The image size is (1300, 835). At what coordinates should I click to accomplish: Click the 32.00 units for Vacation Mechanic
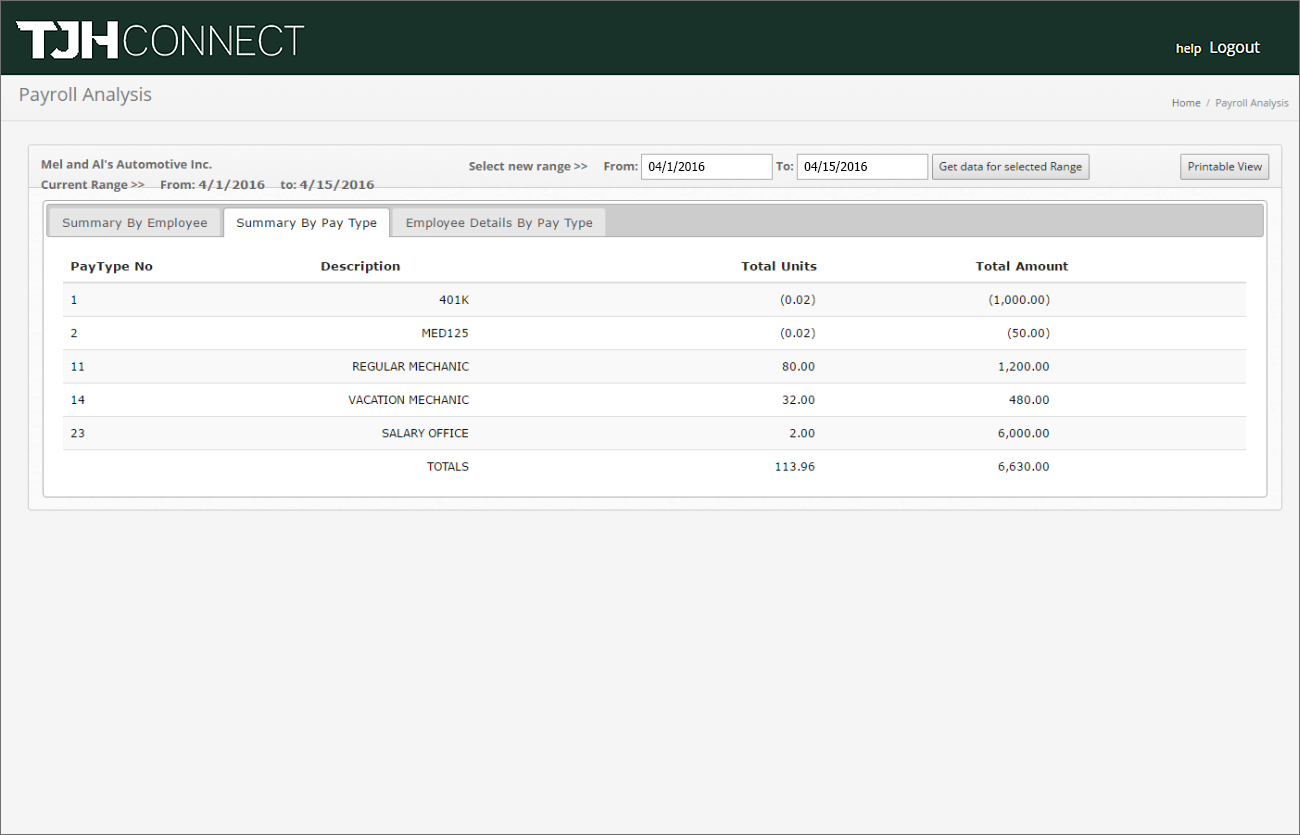[x=798, y=400]
